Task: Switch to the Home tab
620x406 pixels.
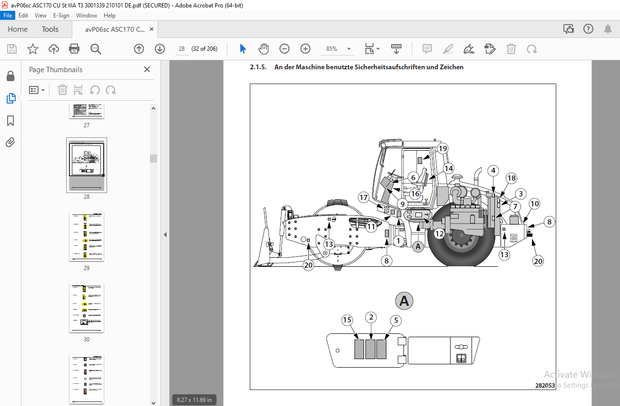Action: [17, 29]
